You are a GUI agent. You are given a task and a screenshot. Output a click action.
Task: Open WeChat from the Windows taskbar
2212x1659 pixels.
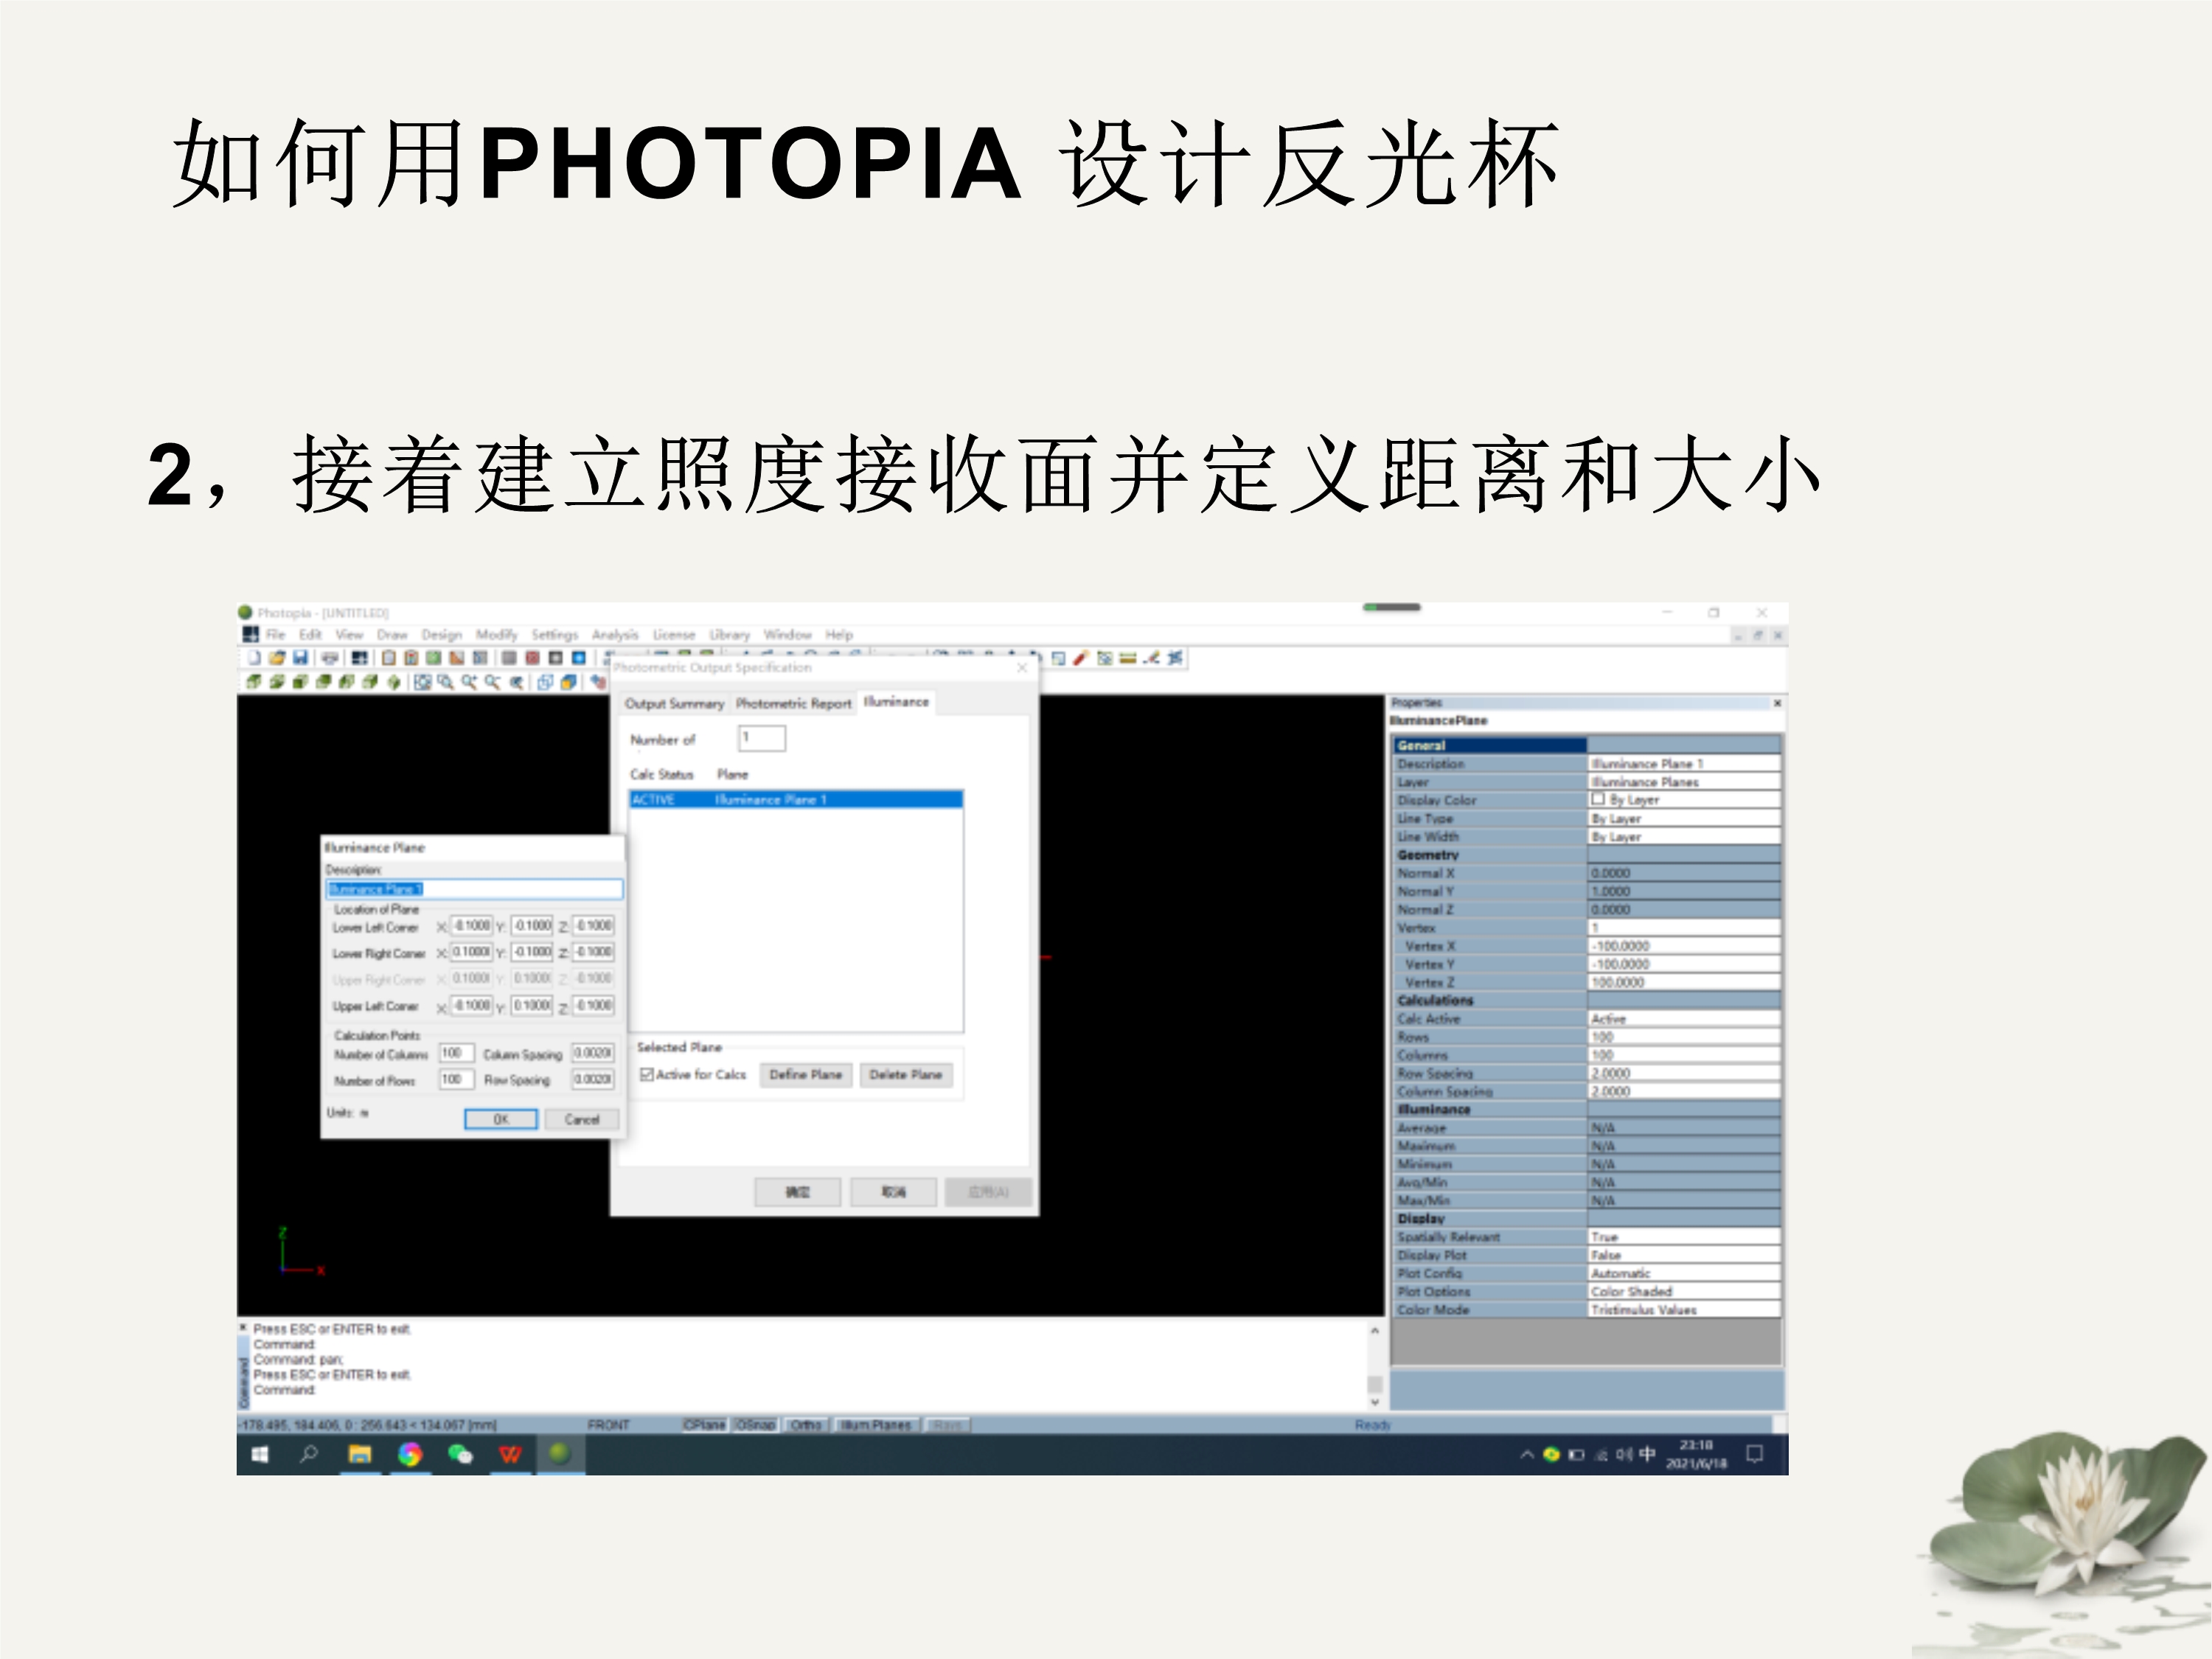(460, 1454)
